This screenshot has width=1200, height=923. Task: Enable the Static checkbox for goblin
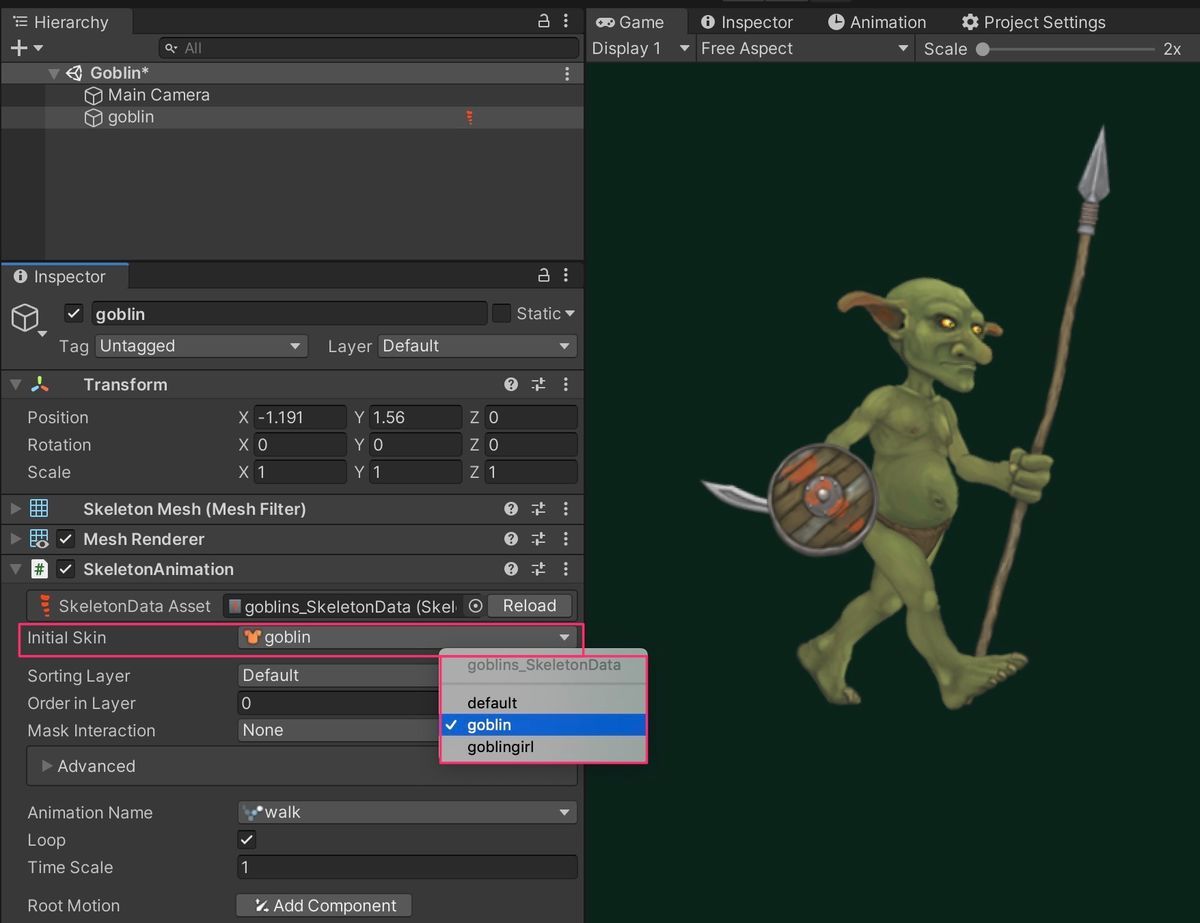(500, 313)
